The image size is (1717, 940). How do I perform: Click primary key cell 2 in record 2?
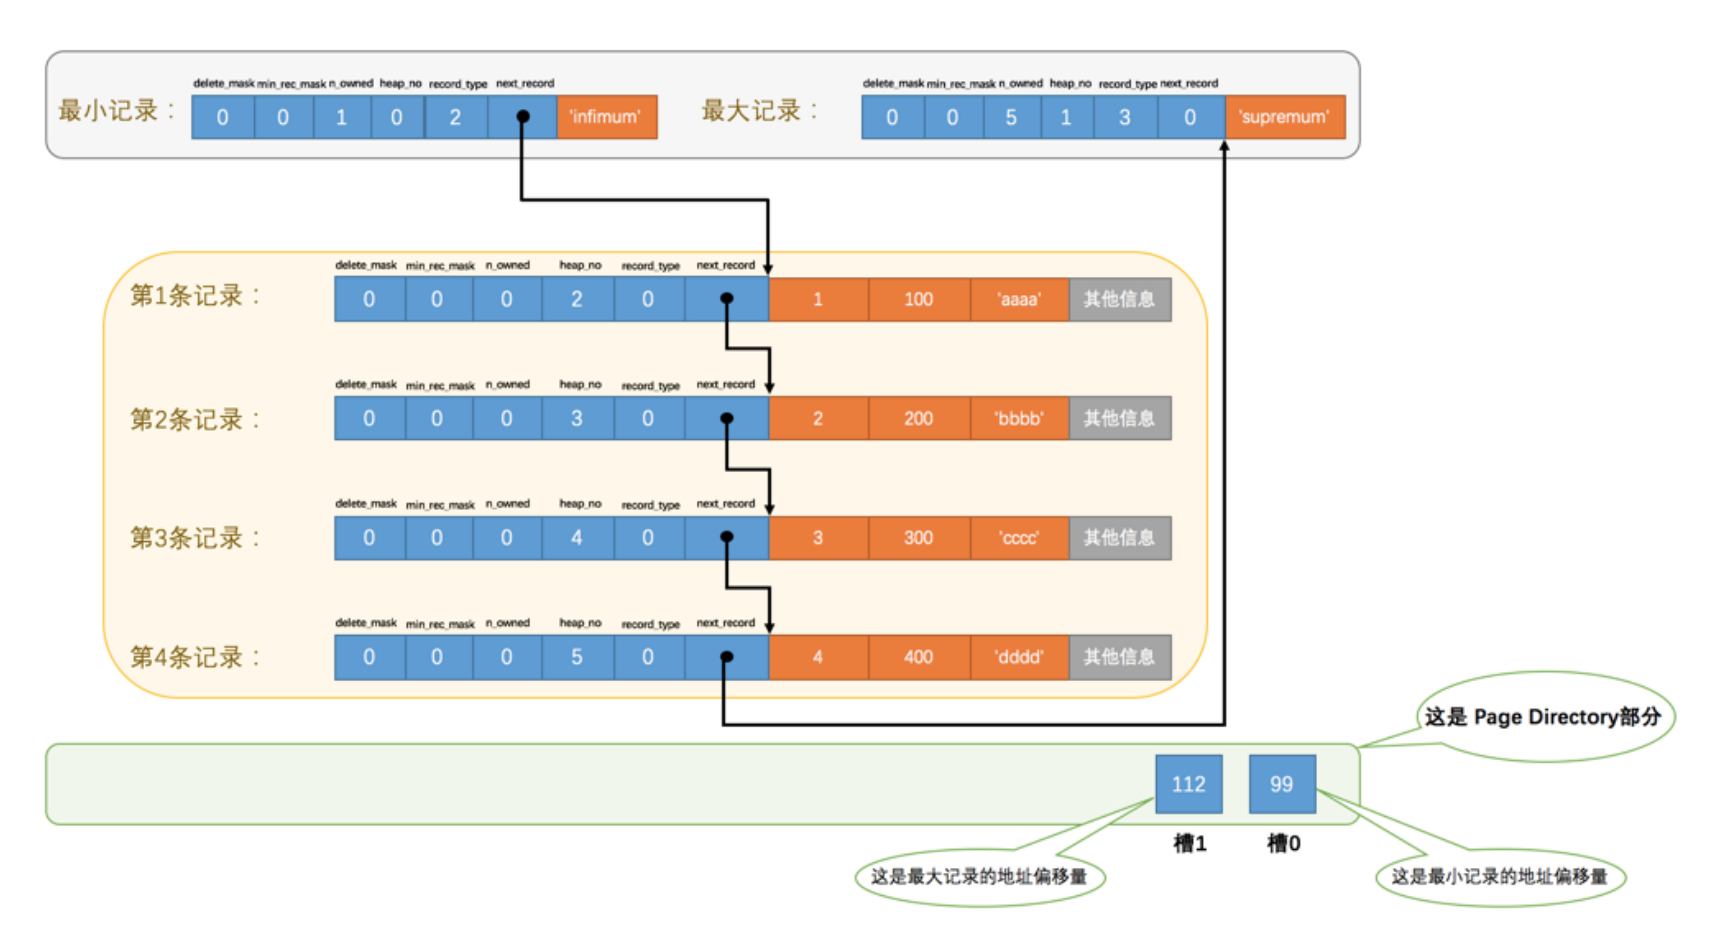pyautogui.click(x=818, y=418)
